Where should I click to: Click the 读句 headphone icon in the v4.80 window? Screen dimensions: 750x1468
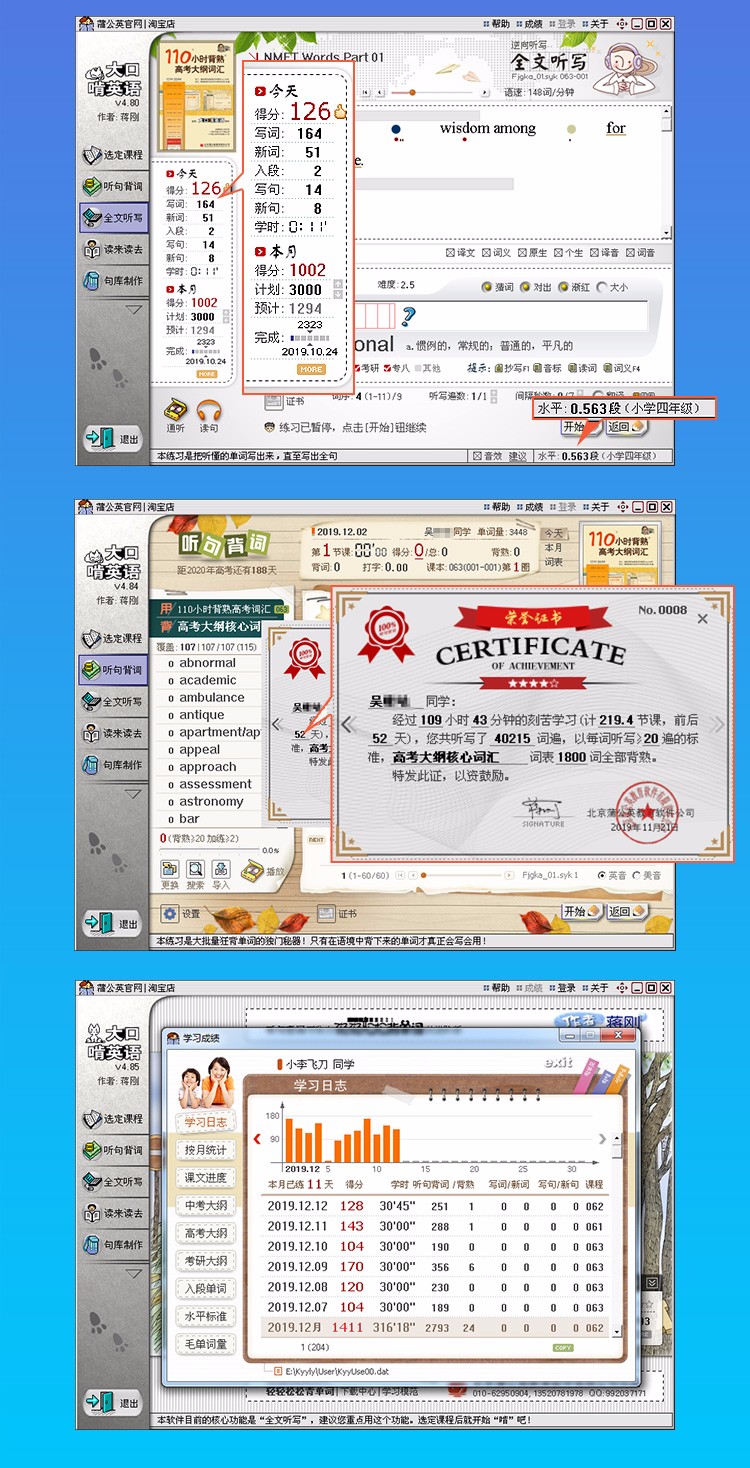(x=208, y=409)
